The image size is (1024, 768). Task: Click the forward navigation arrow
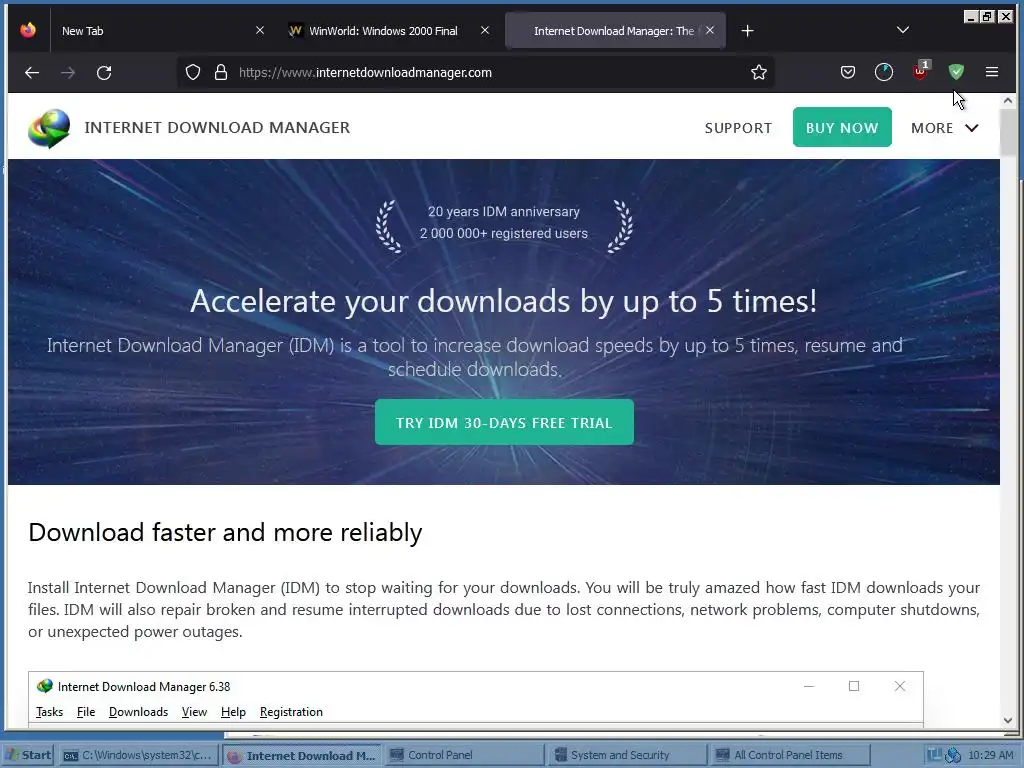(68, 72)
